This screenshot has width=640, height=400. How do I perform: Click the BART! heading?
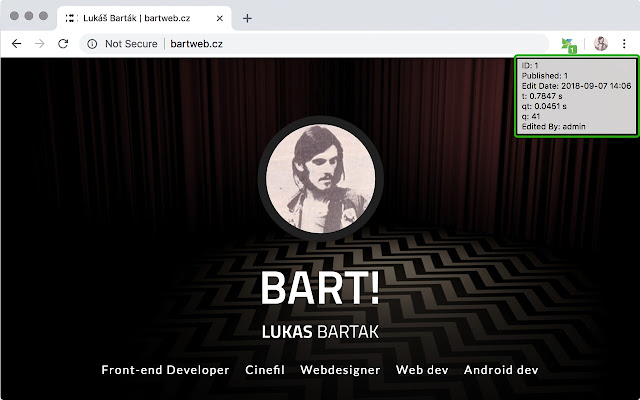(x=320, y=288)
